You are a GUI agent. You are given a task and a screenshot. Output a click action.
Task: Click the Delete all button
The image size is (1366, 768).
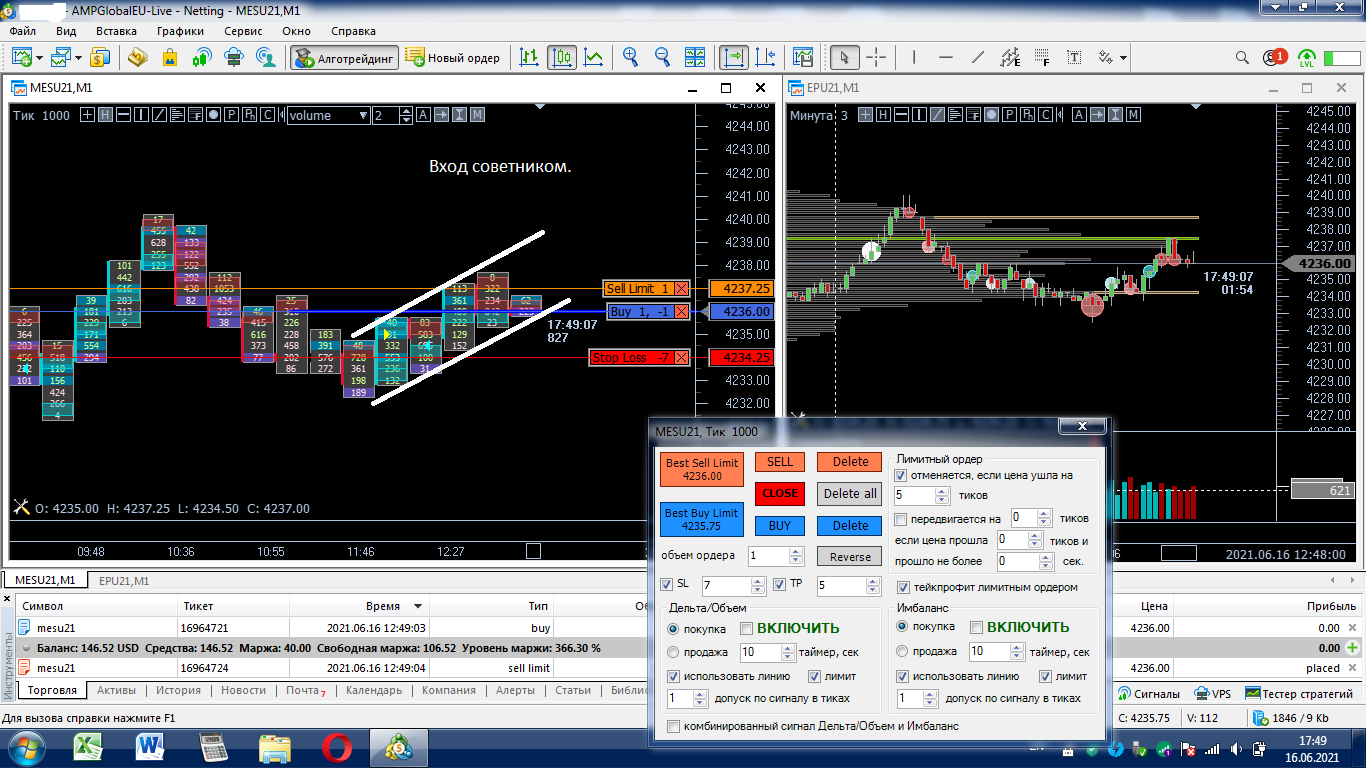[849, 493]
